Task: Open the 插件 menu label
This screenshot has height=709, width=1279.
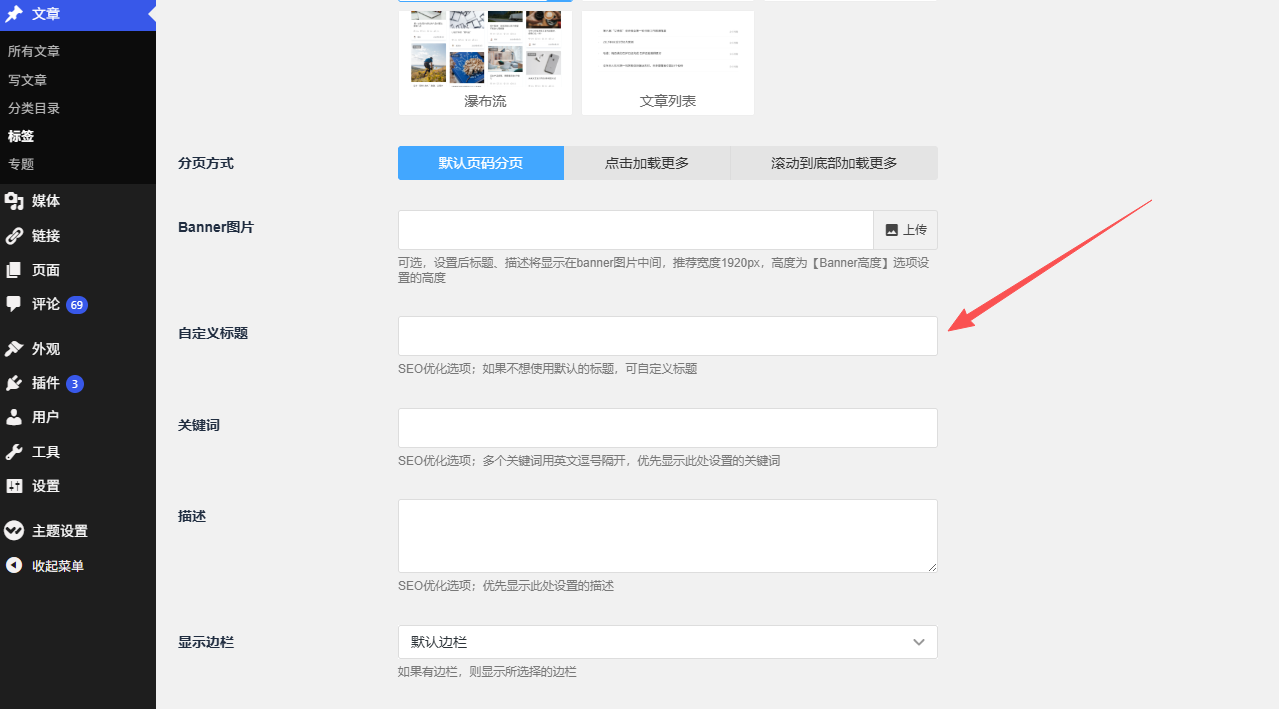Action: (46, 383)
